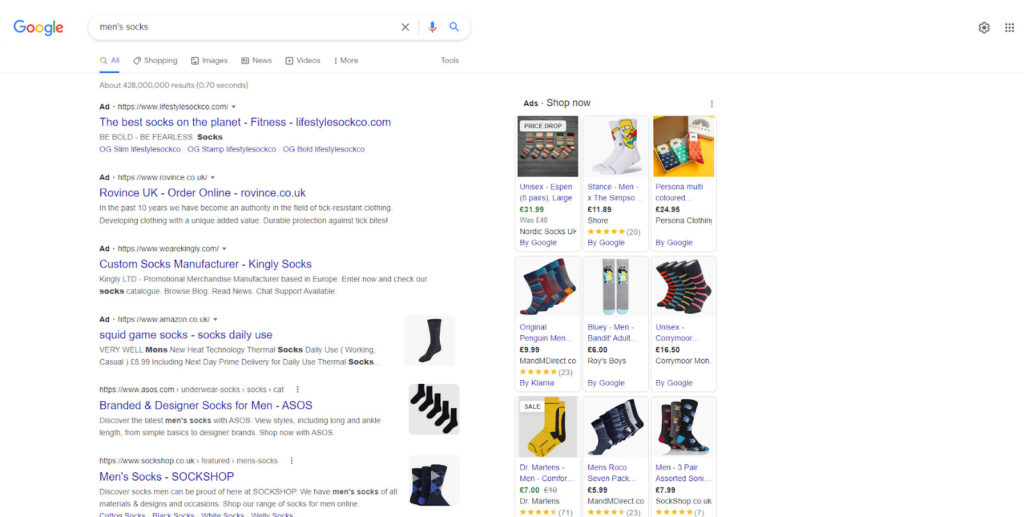
Task: Click the £11.89 Stance socks price
Action: click(600, 210)
